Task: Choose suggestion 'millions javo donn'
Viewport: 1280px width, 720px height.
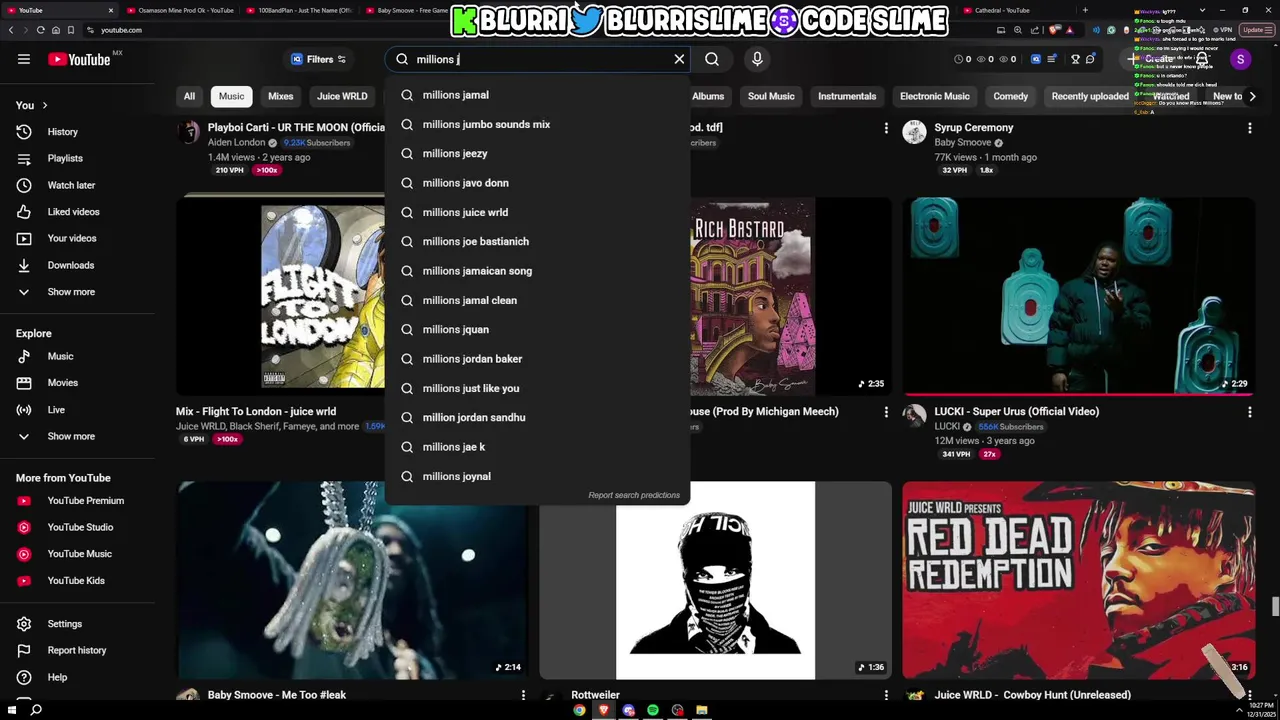Action: pos(537,183)
